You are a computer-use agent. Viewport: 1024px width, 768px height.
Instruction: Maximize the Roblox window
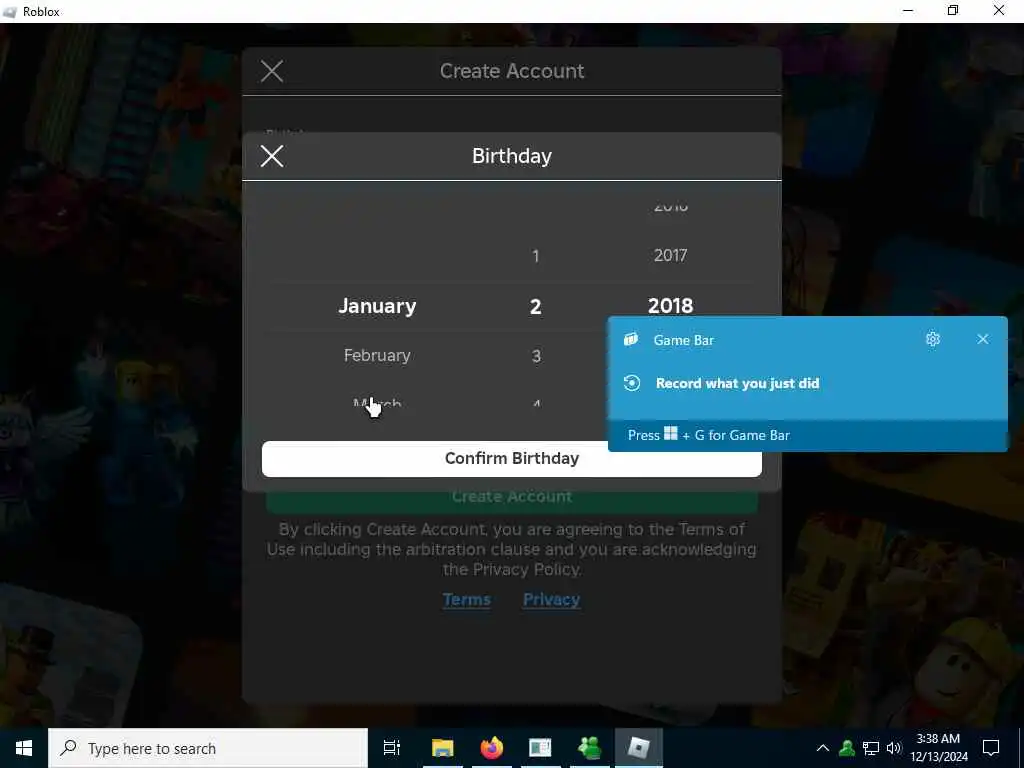pyautogui.click(x=953, y=10)
